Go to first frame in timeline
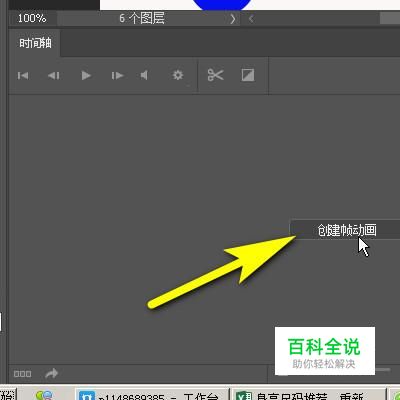The width and height of the screenshot is (400, 400). [23, 76]
